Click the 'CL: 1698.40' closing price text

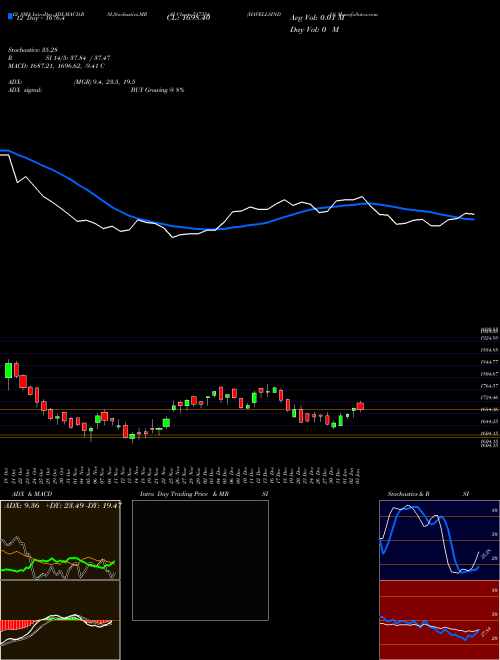tap(188, 18)
